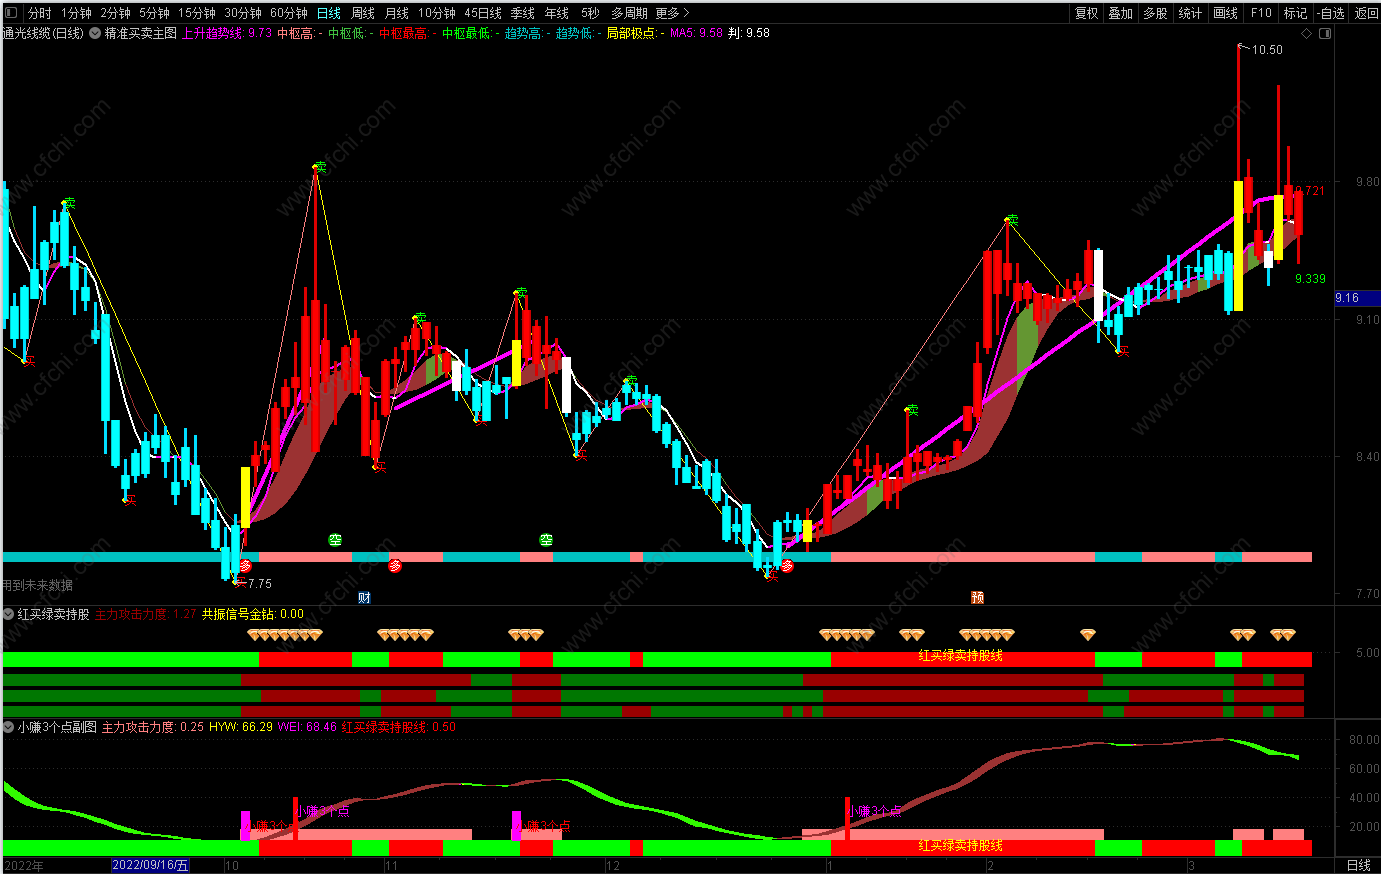Screen dimensions: 1381x874
Task: Select the 5秒 period
Action: [x=590, y=13]
